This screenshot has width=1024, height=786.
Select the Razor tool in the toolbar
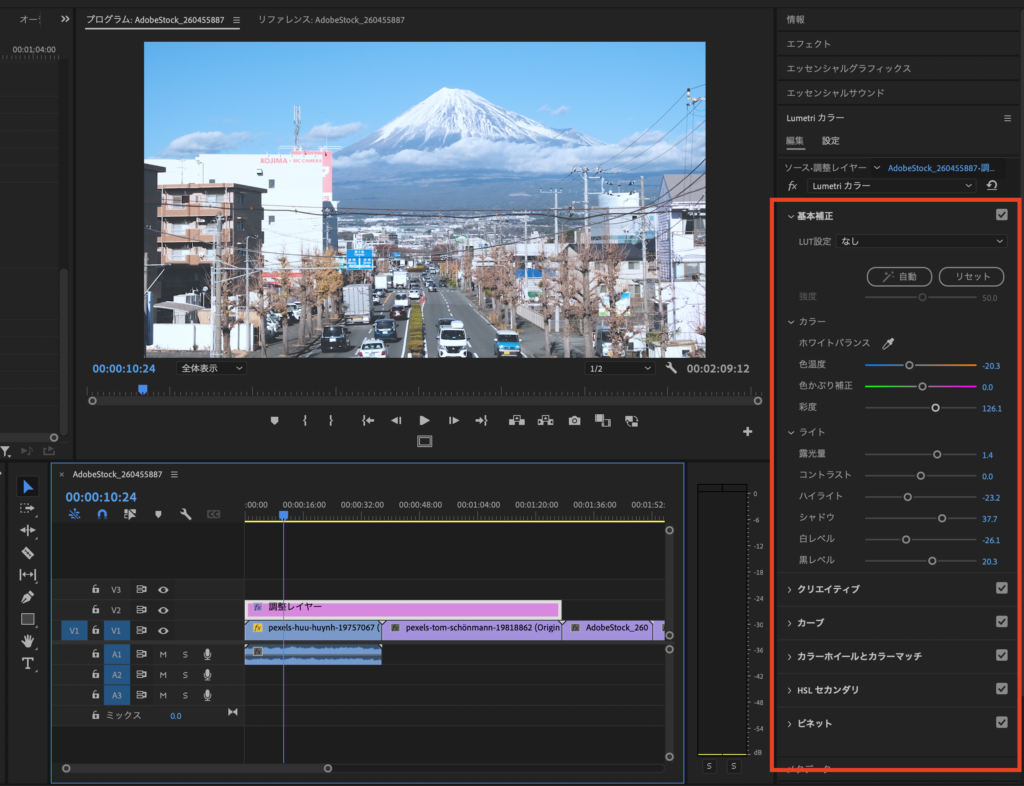point(28,552)
